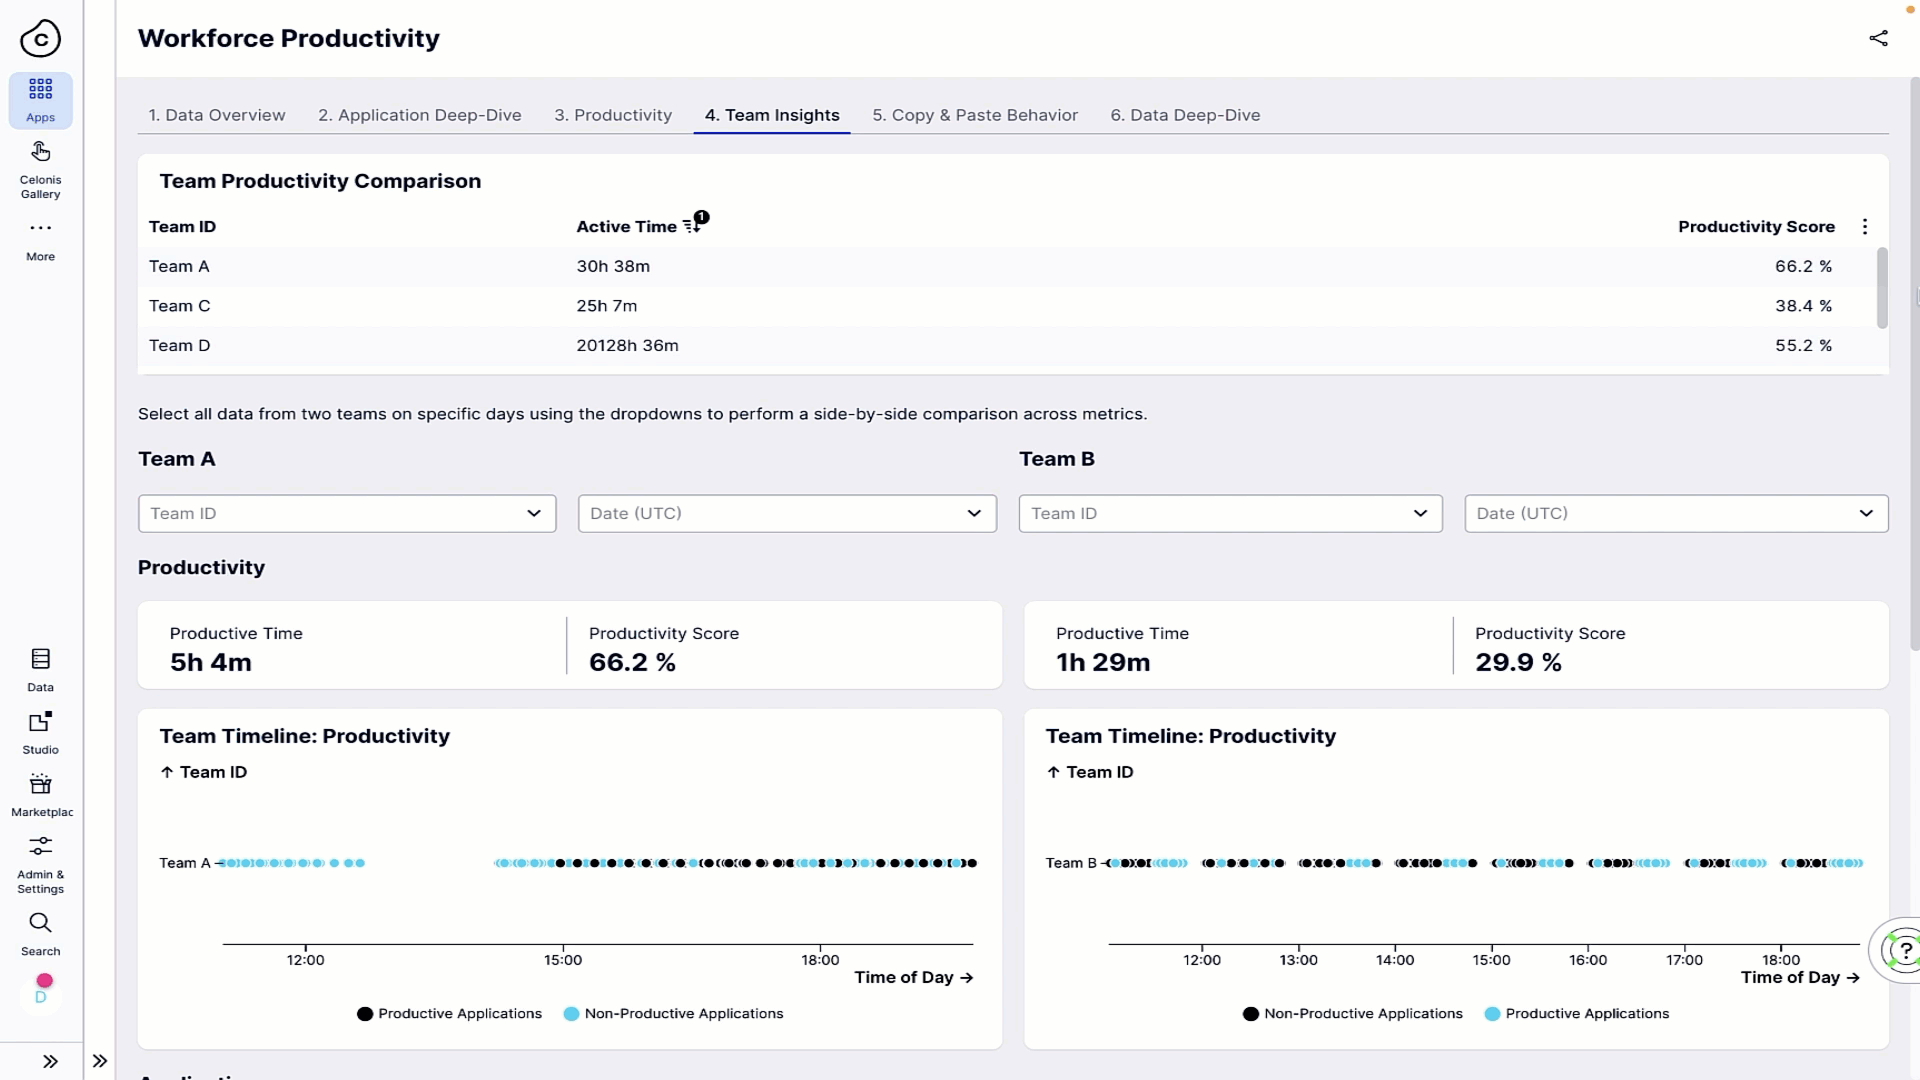Toggle Productive Applications in the left chart legend
The image size is (1920, 1080).
[x=448, y=1013]
